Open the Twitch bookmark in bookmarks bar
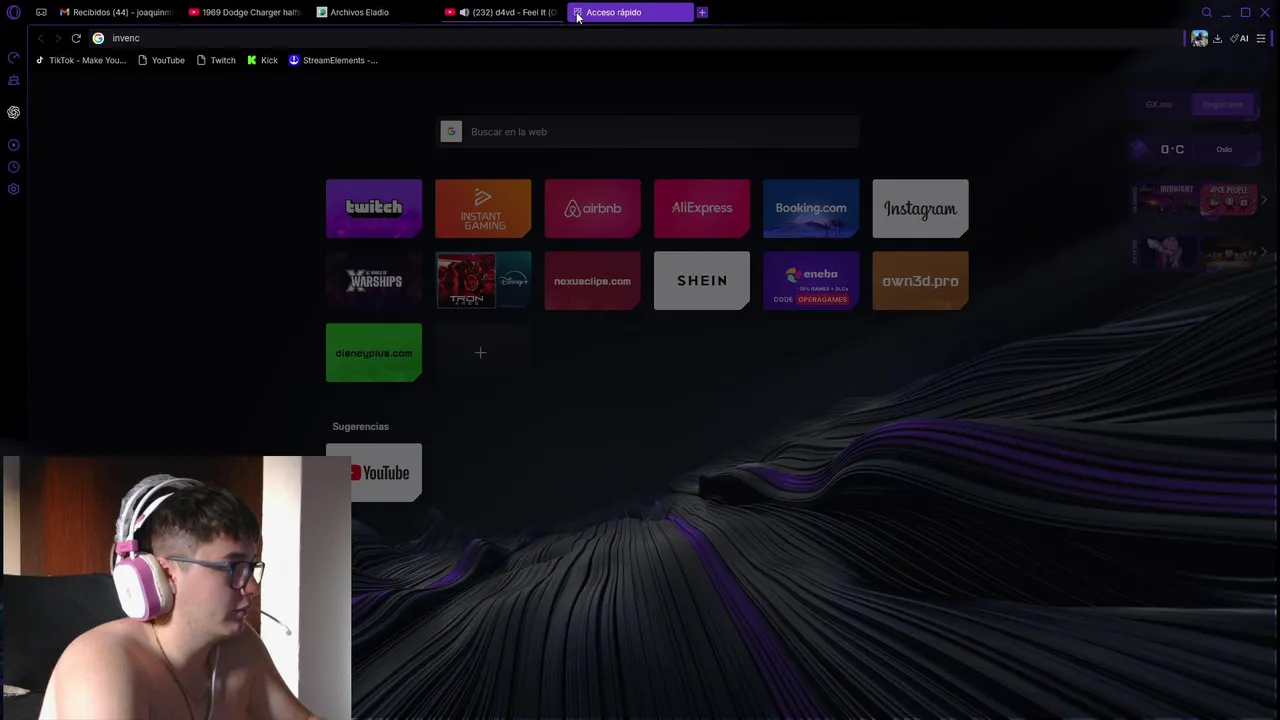The height and width of the screenshot is (720, 1280). coord(216,60)
